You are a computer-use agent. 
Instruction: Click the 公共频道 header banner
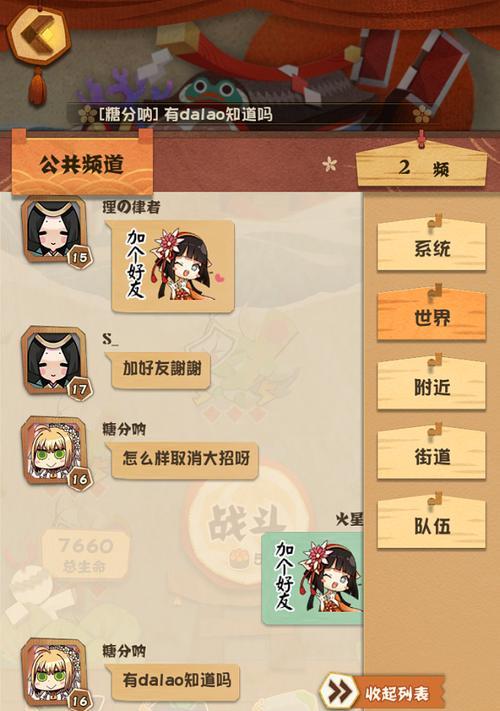(82, 163)
